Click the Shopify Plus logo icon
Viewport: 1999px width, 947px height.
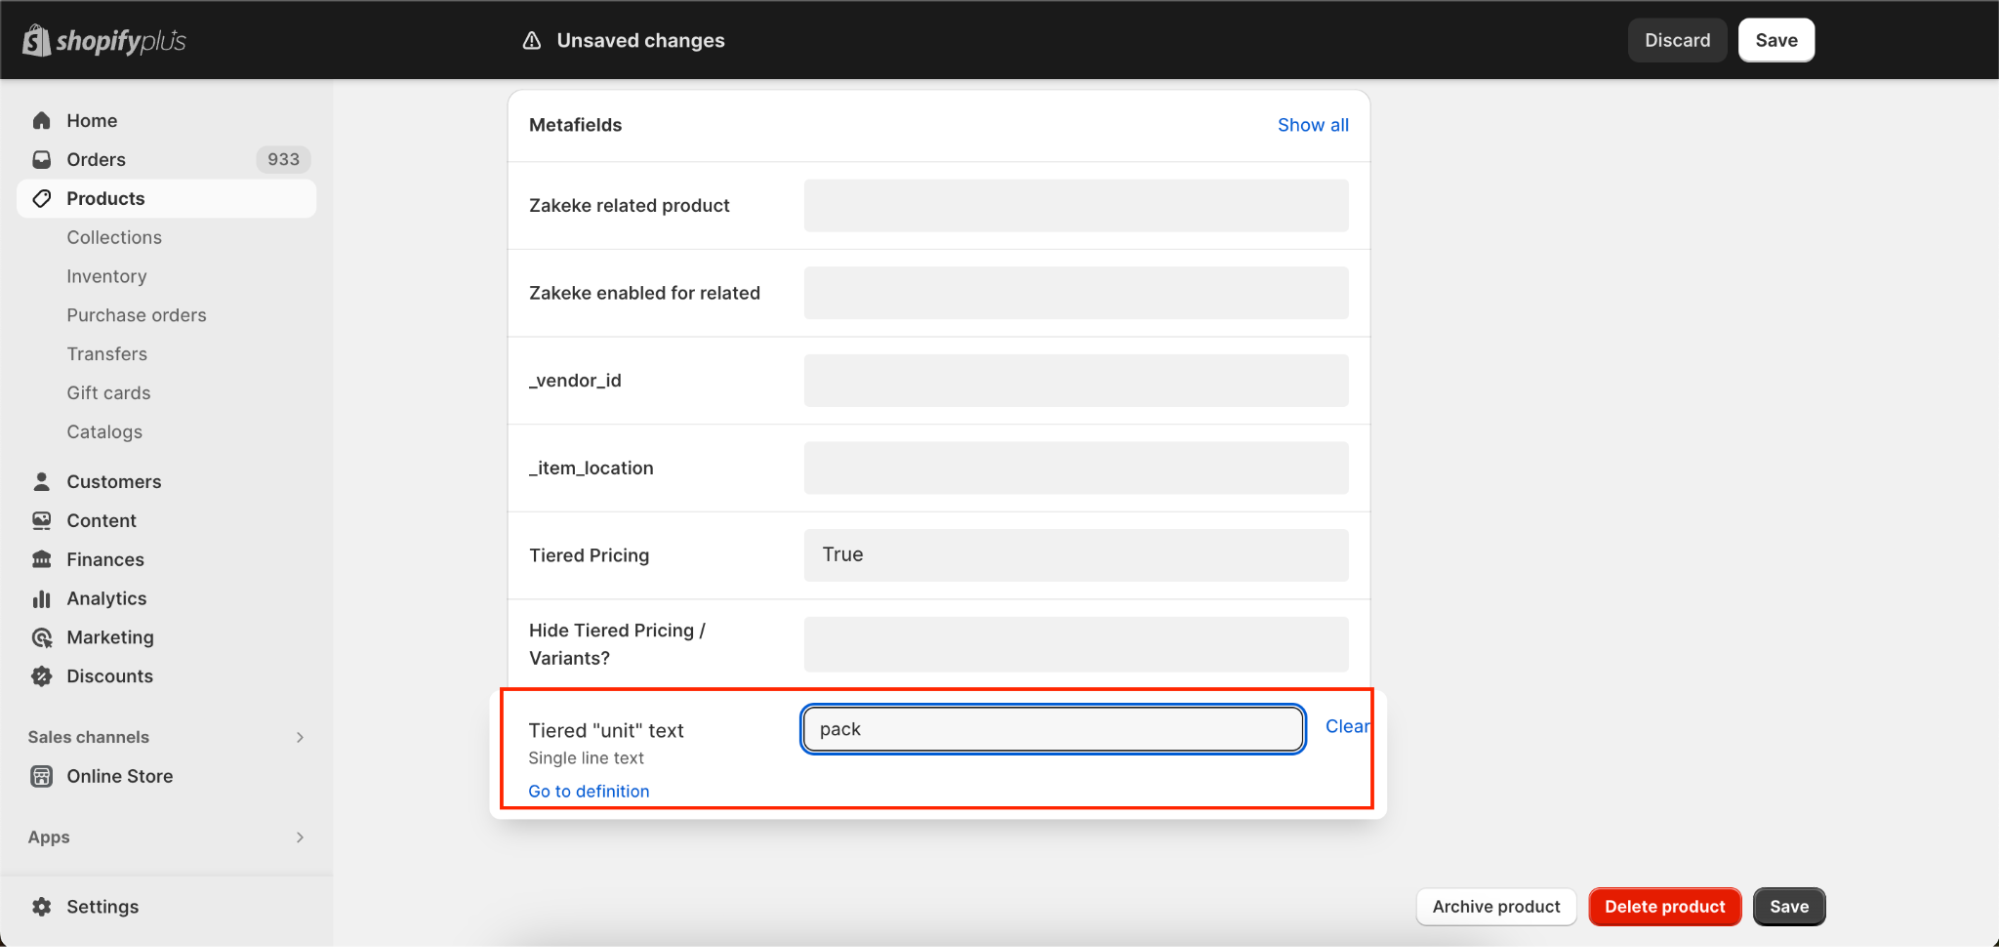[x=37, y=41]
